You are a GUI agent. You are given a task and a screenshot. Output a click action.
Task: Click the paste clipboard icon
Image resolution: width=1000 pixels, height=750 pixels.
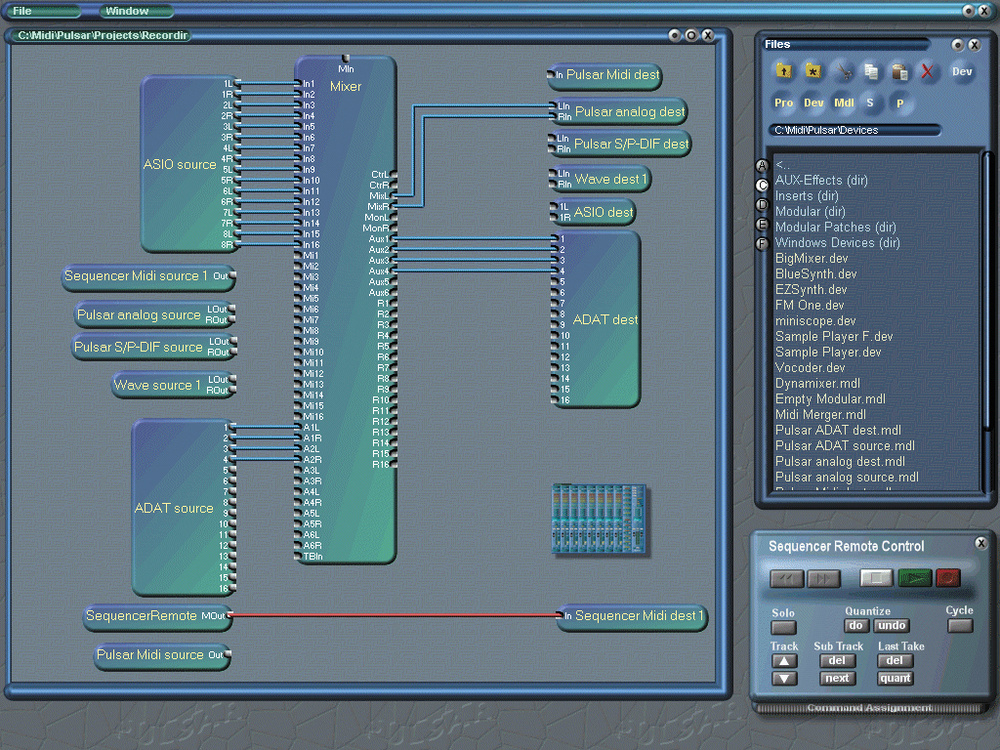pyautogui.click(x=899, y=72)
